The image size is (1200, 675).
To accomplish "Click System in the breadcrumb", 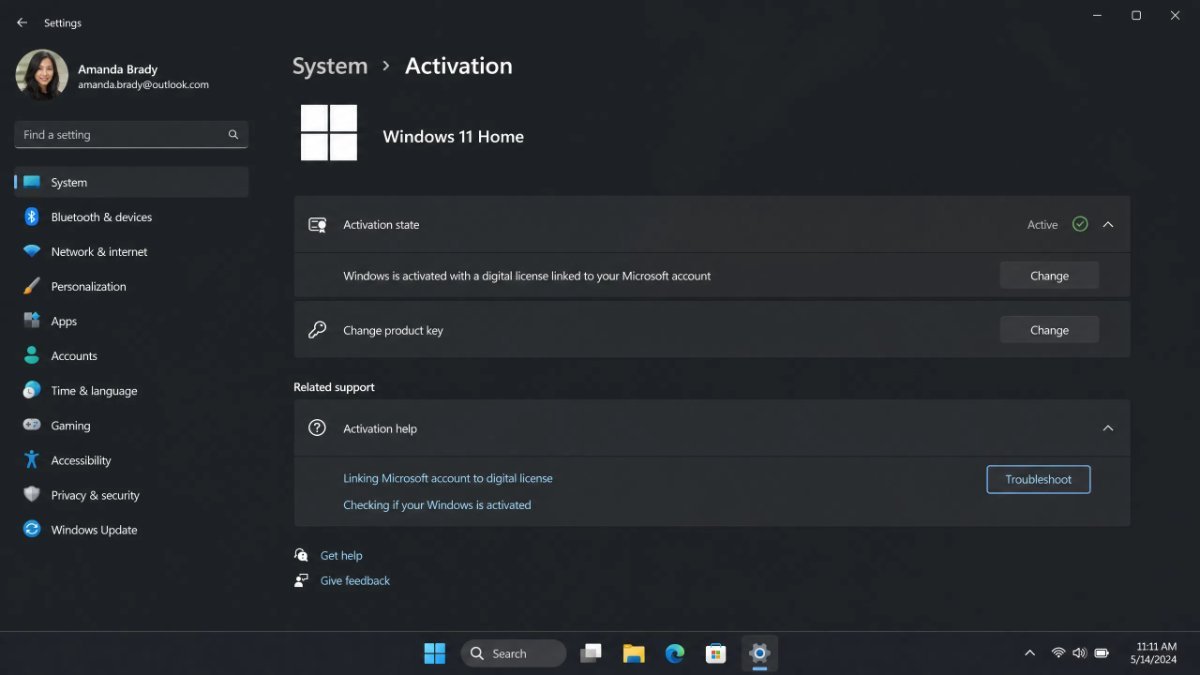I will coord(330,66).
